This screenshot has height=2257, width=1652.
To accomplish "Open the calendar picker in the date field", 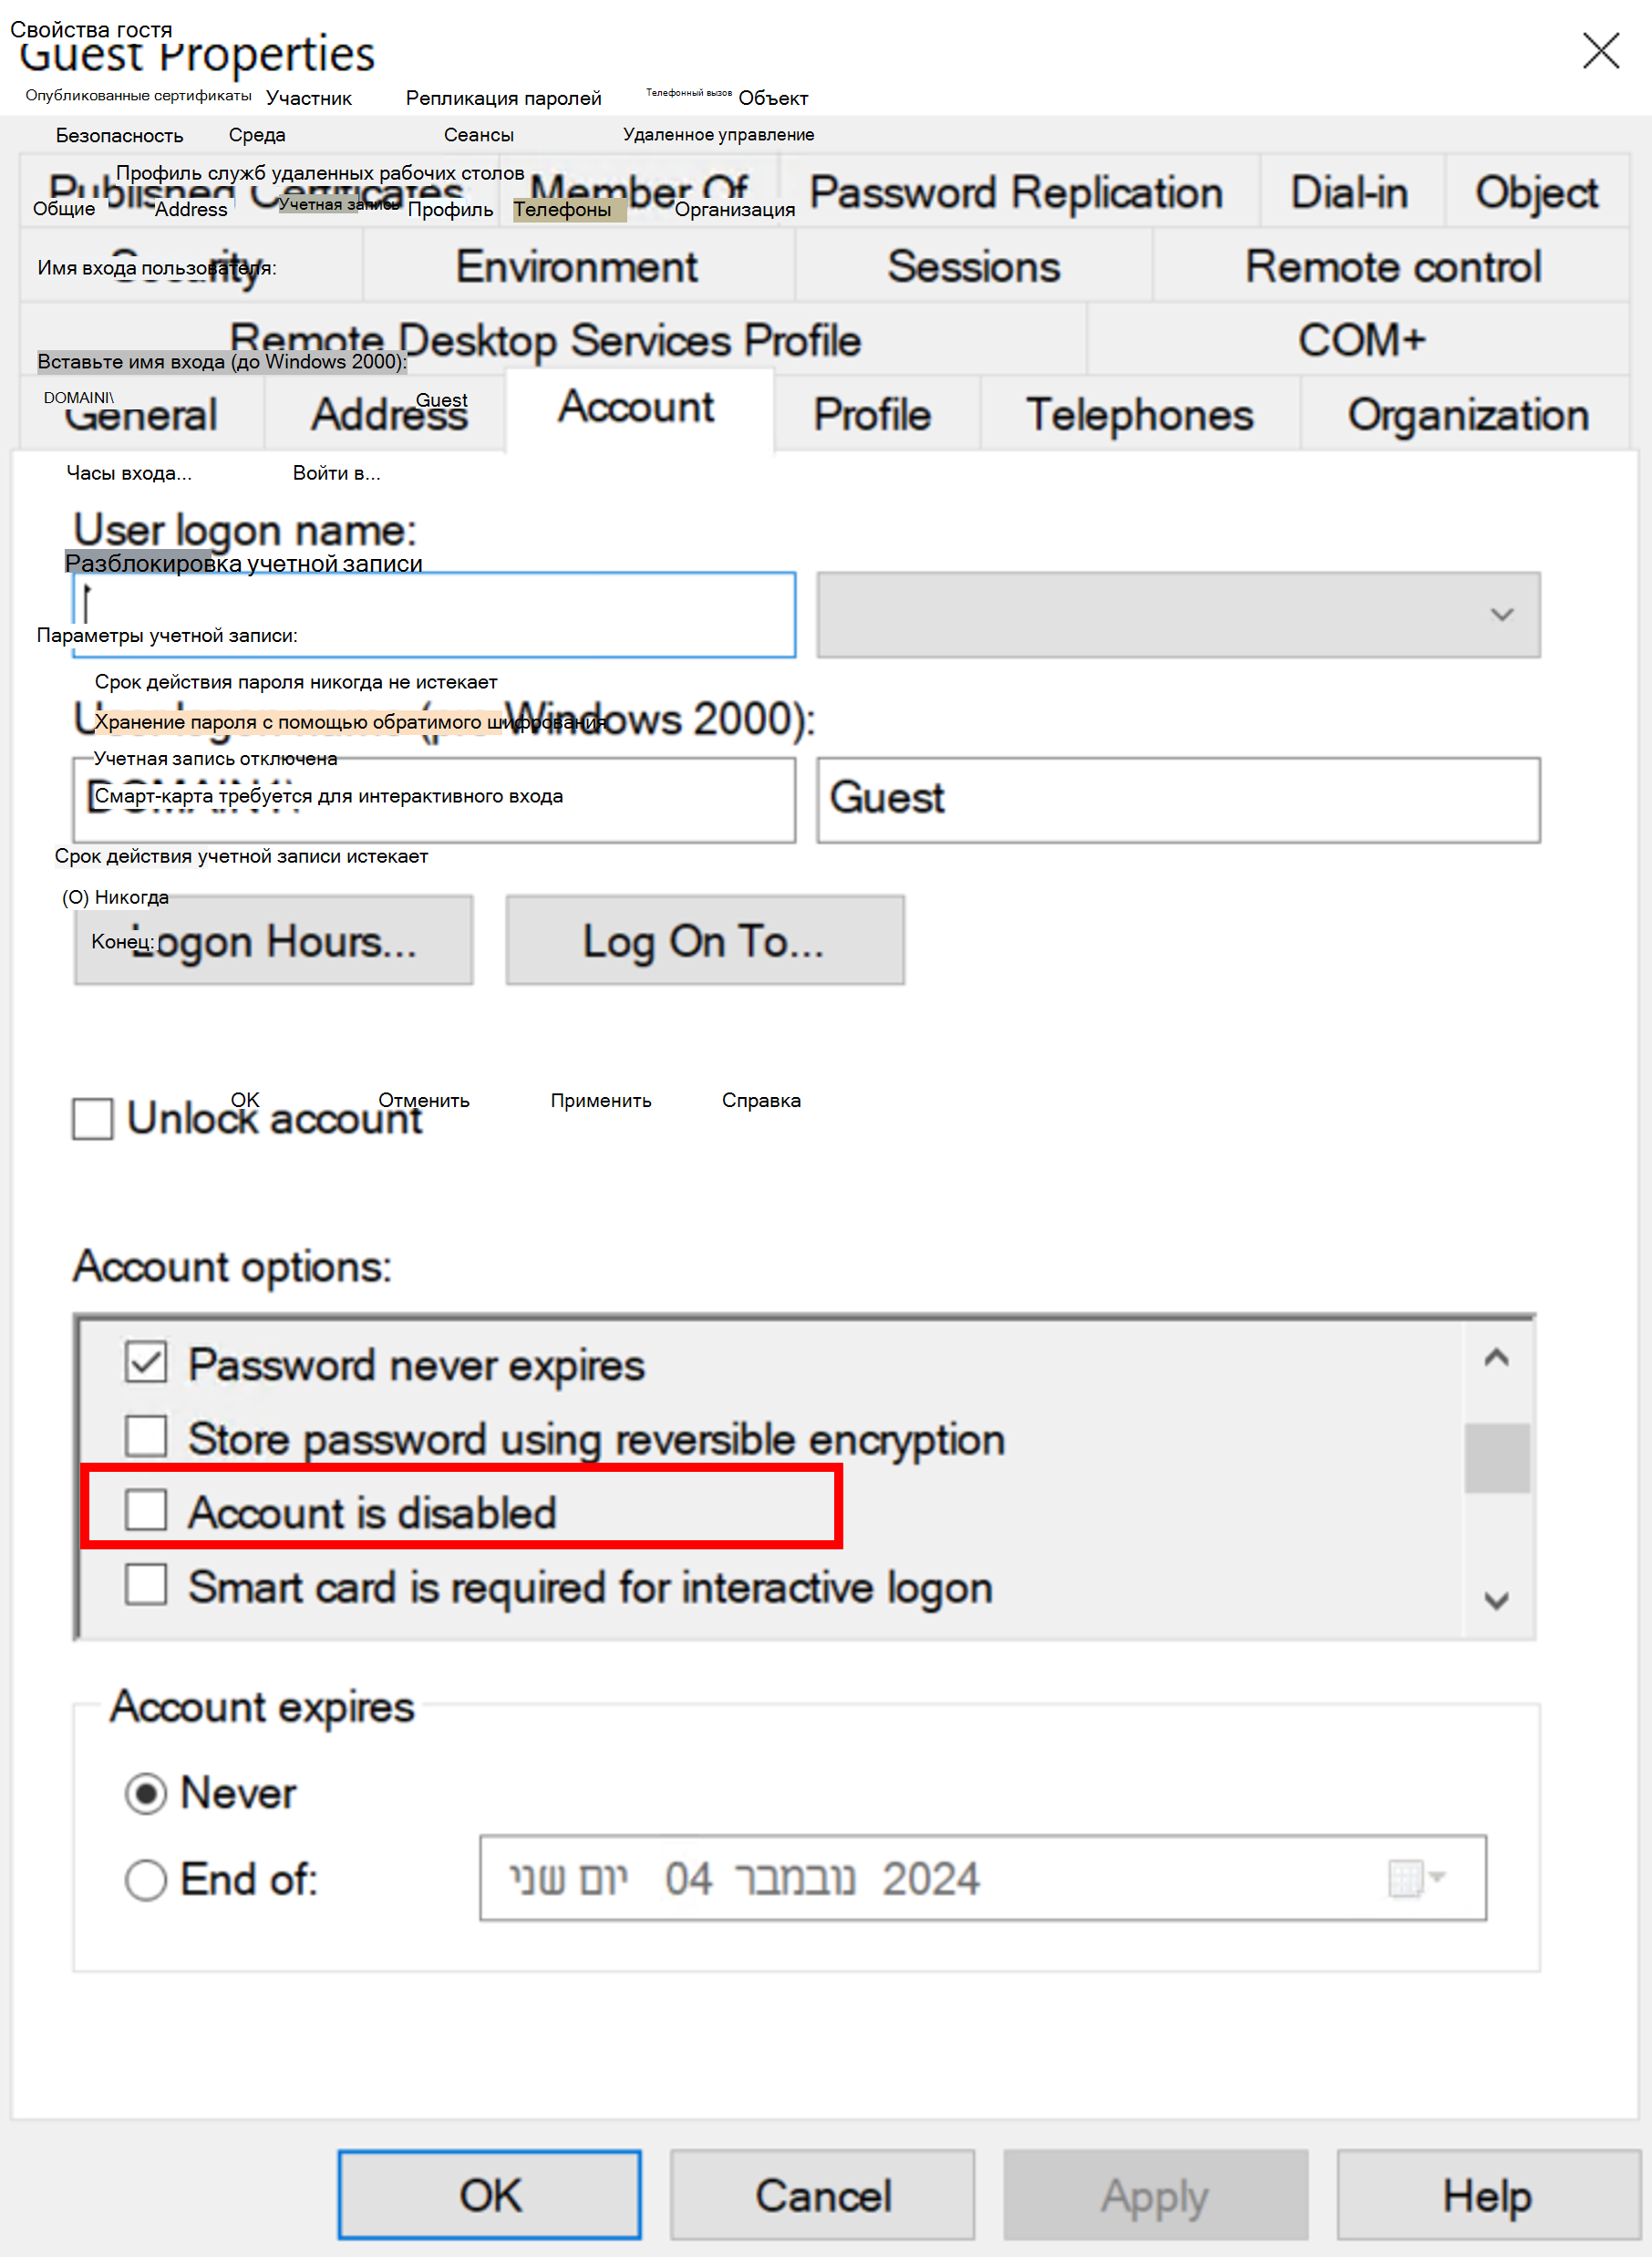I will [x=1406, y=1878].
